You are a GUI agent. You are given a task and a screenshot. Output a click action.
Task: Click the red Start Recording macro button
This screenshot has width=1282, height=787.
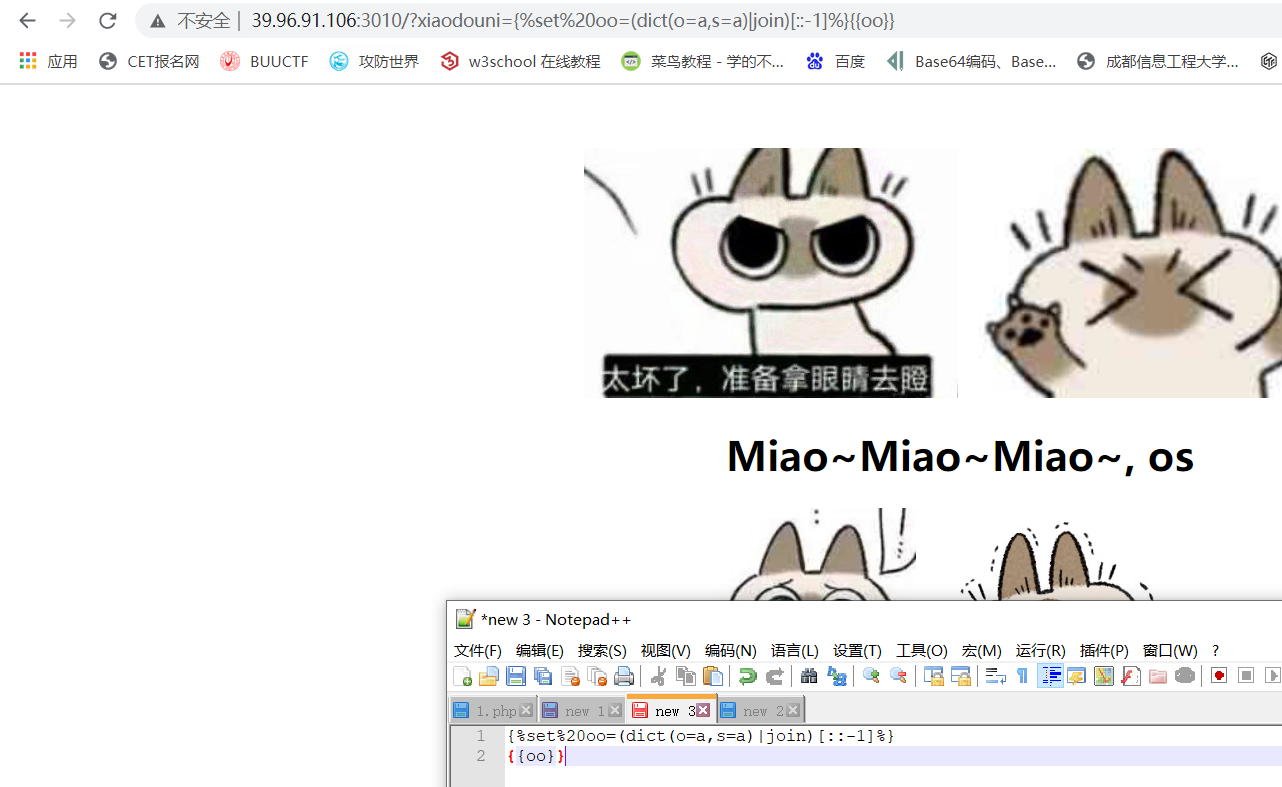(x=1219, y=676)
